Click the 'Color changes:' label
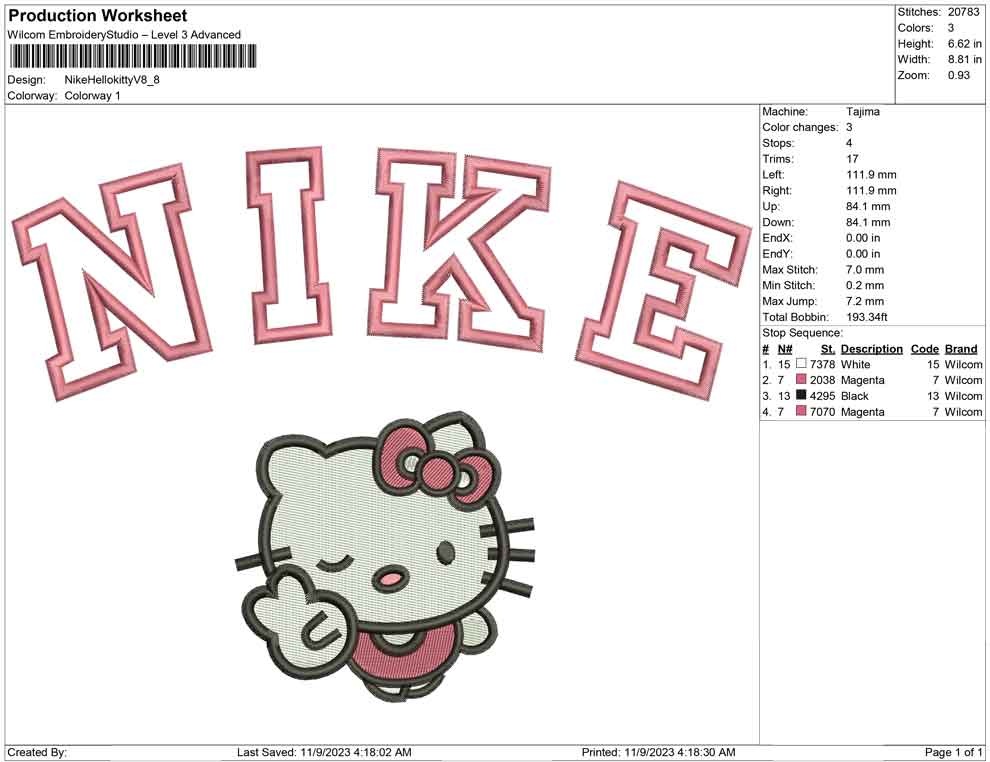The height and width of the screenshot is (762, 990). coord(800,127)
